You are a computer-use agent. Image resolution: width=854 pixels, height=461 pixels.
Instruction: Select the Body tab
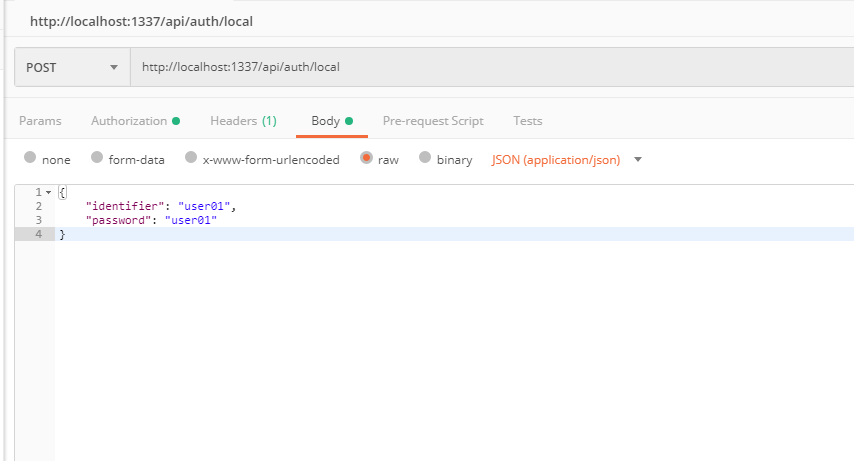pyautogui.click(x=332, y=121)
